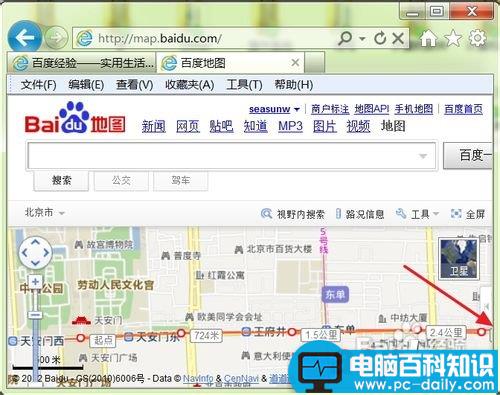500x395 pixels.
Task: Click the 路况信息 traffic icon
Action: coord(338,214)
